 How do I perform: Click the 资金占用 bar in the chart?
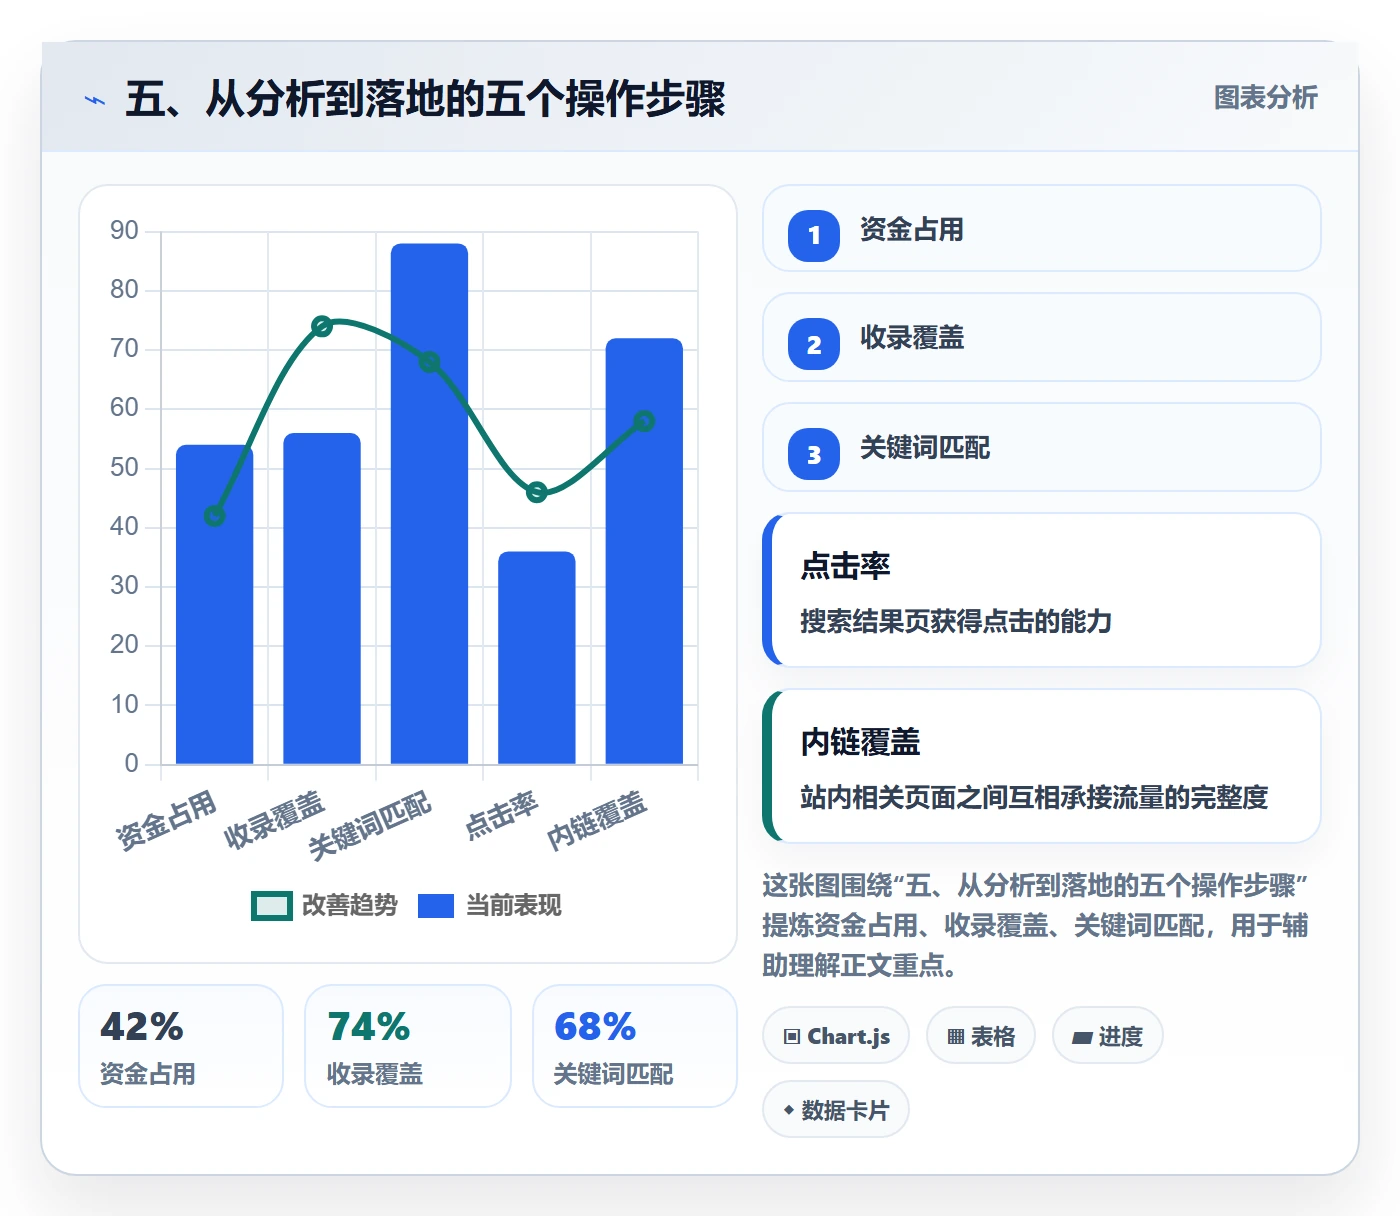(x=215, y=604)
